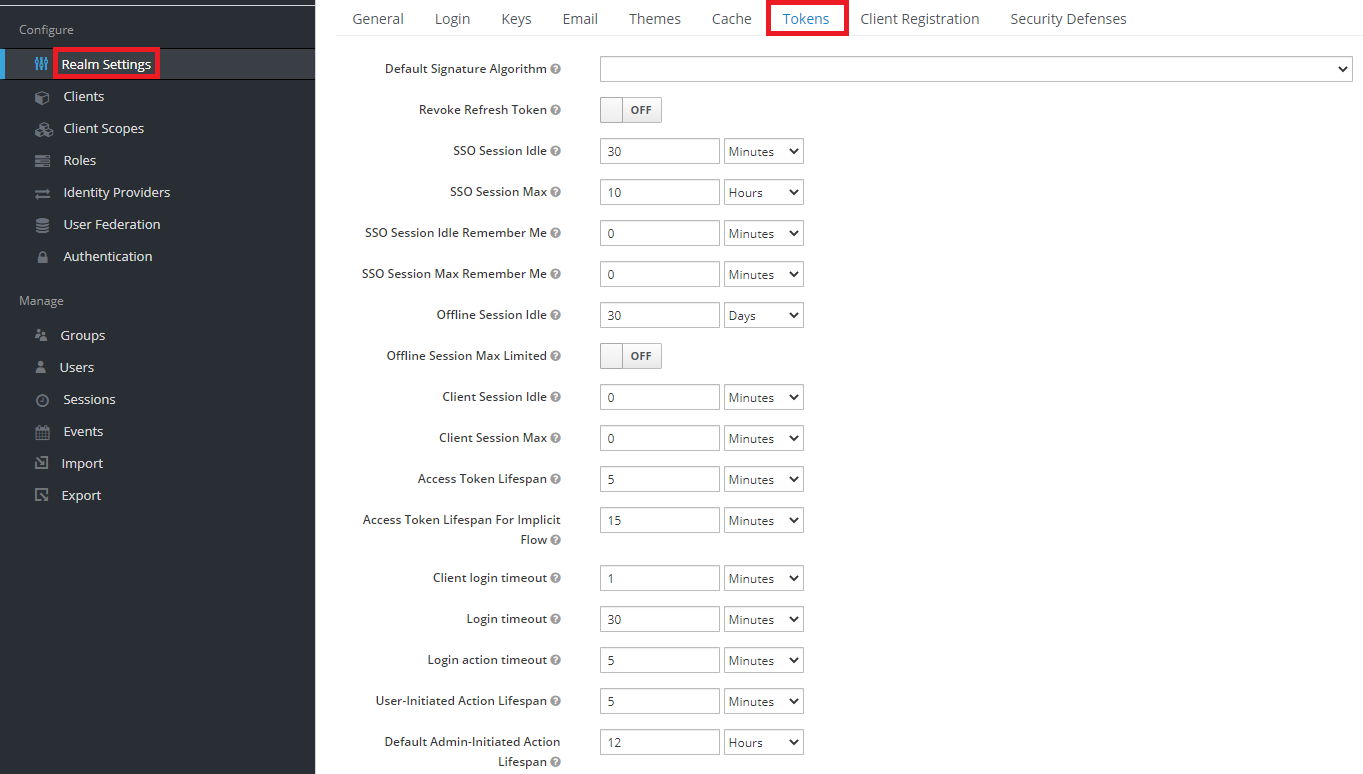1363x774 pixels.
Task: Click help icon beside Revoke Refresh Token
Action: click(x=555, y=110)
